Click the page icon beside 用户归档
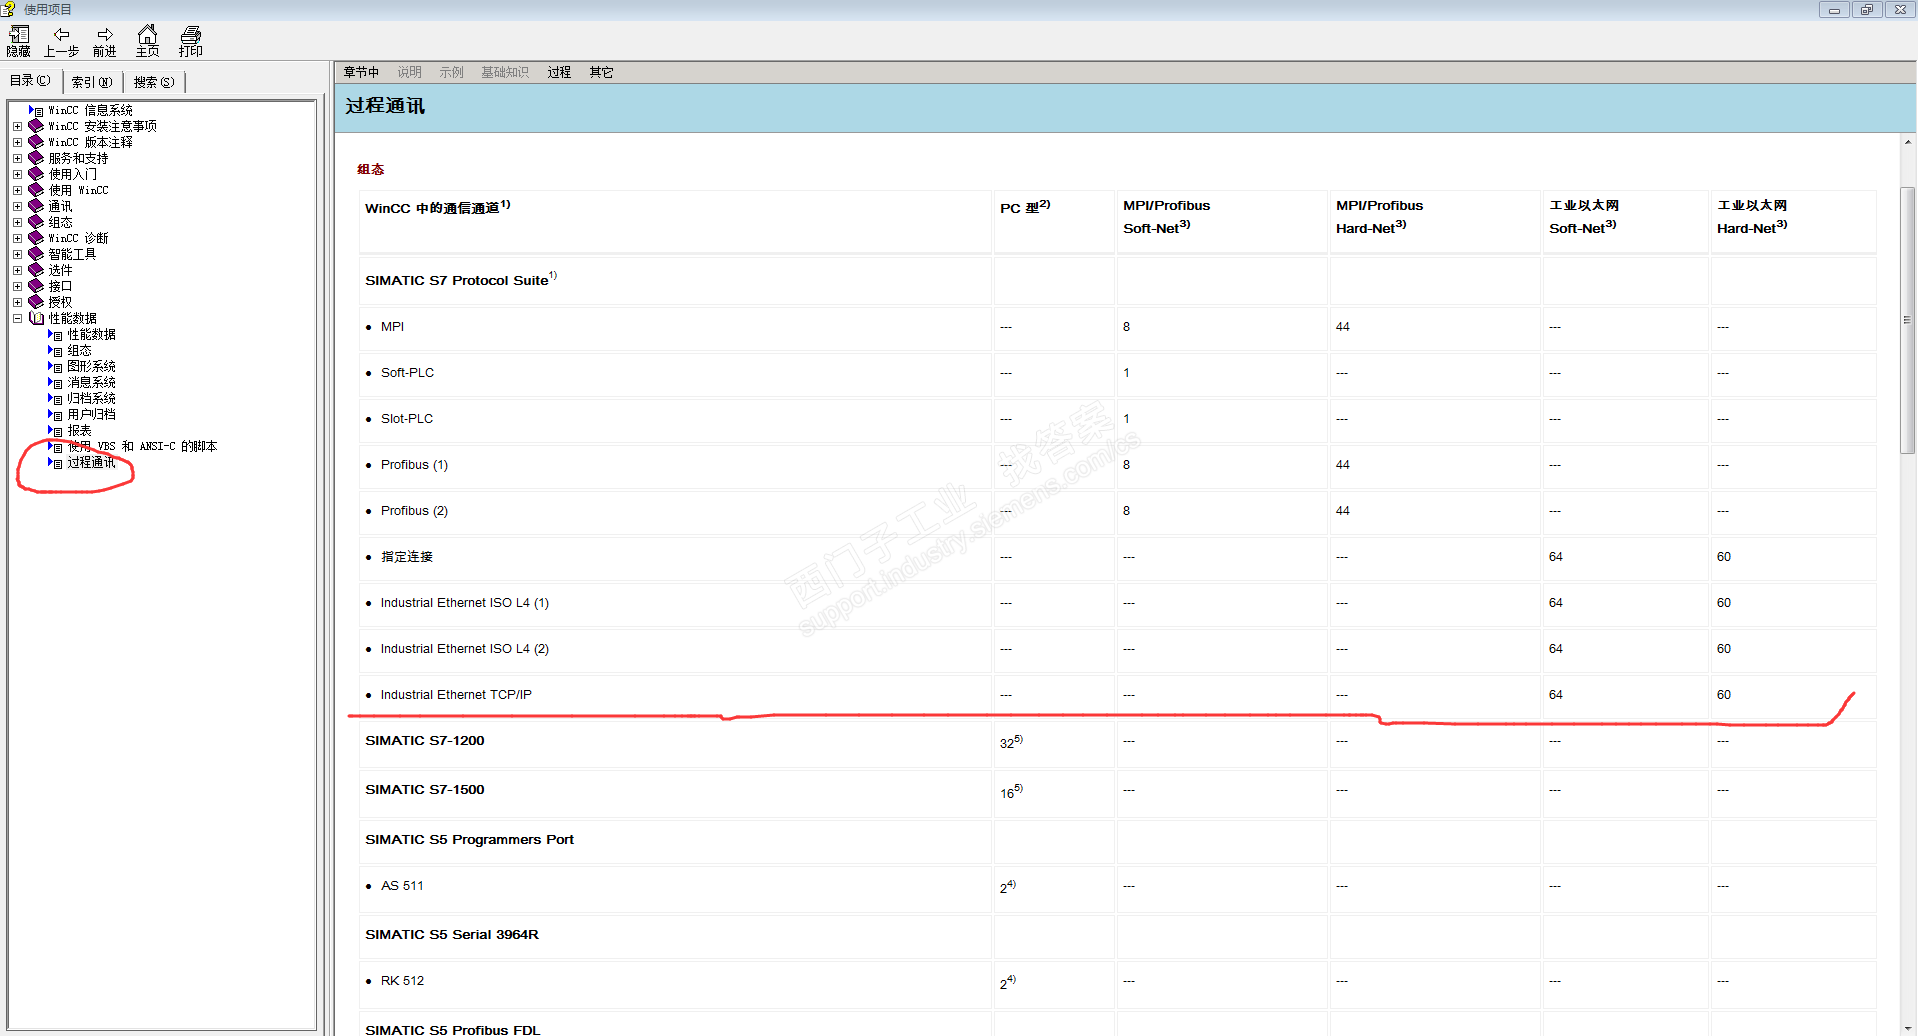This screenshot has height=1036, width=1918. 56,415
